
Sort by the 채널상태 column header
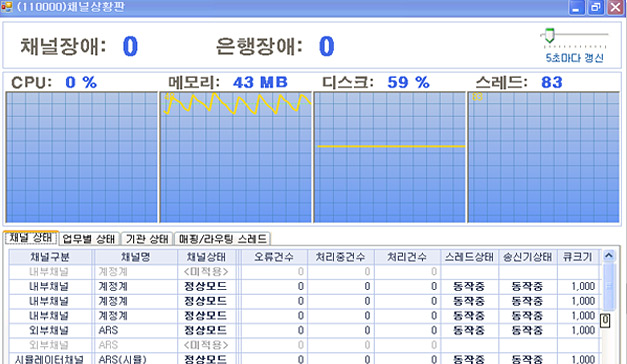[x=206, y=257]
